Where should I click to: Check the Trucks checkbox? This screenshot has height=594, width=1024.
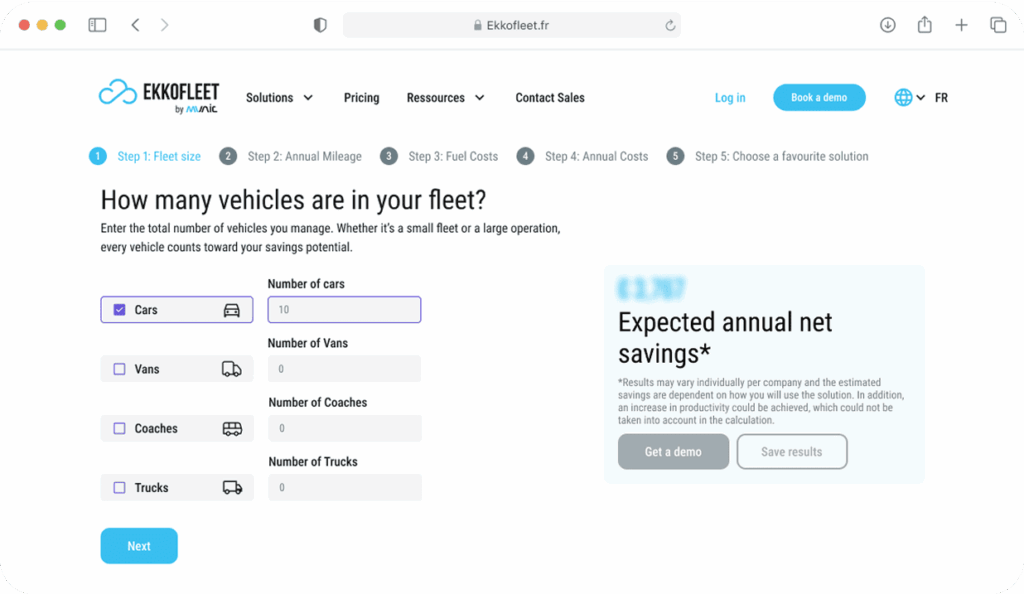pos(120,488)
